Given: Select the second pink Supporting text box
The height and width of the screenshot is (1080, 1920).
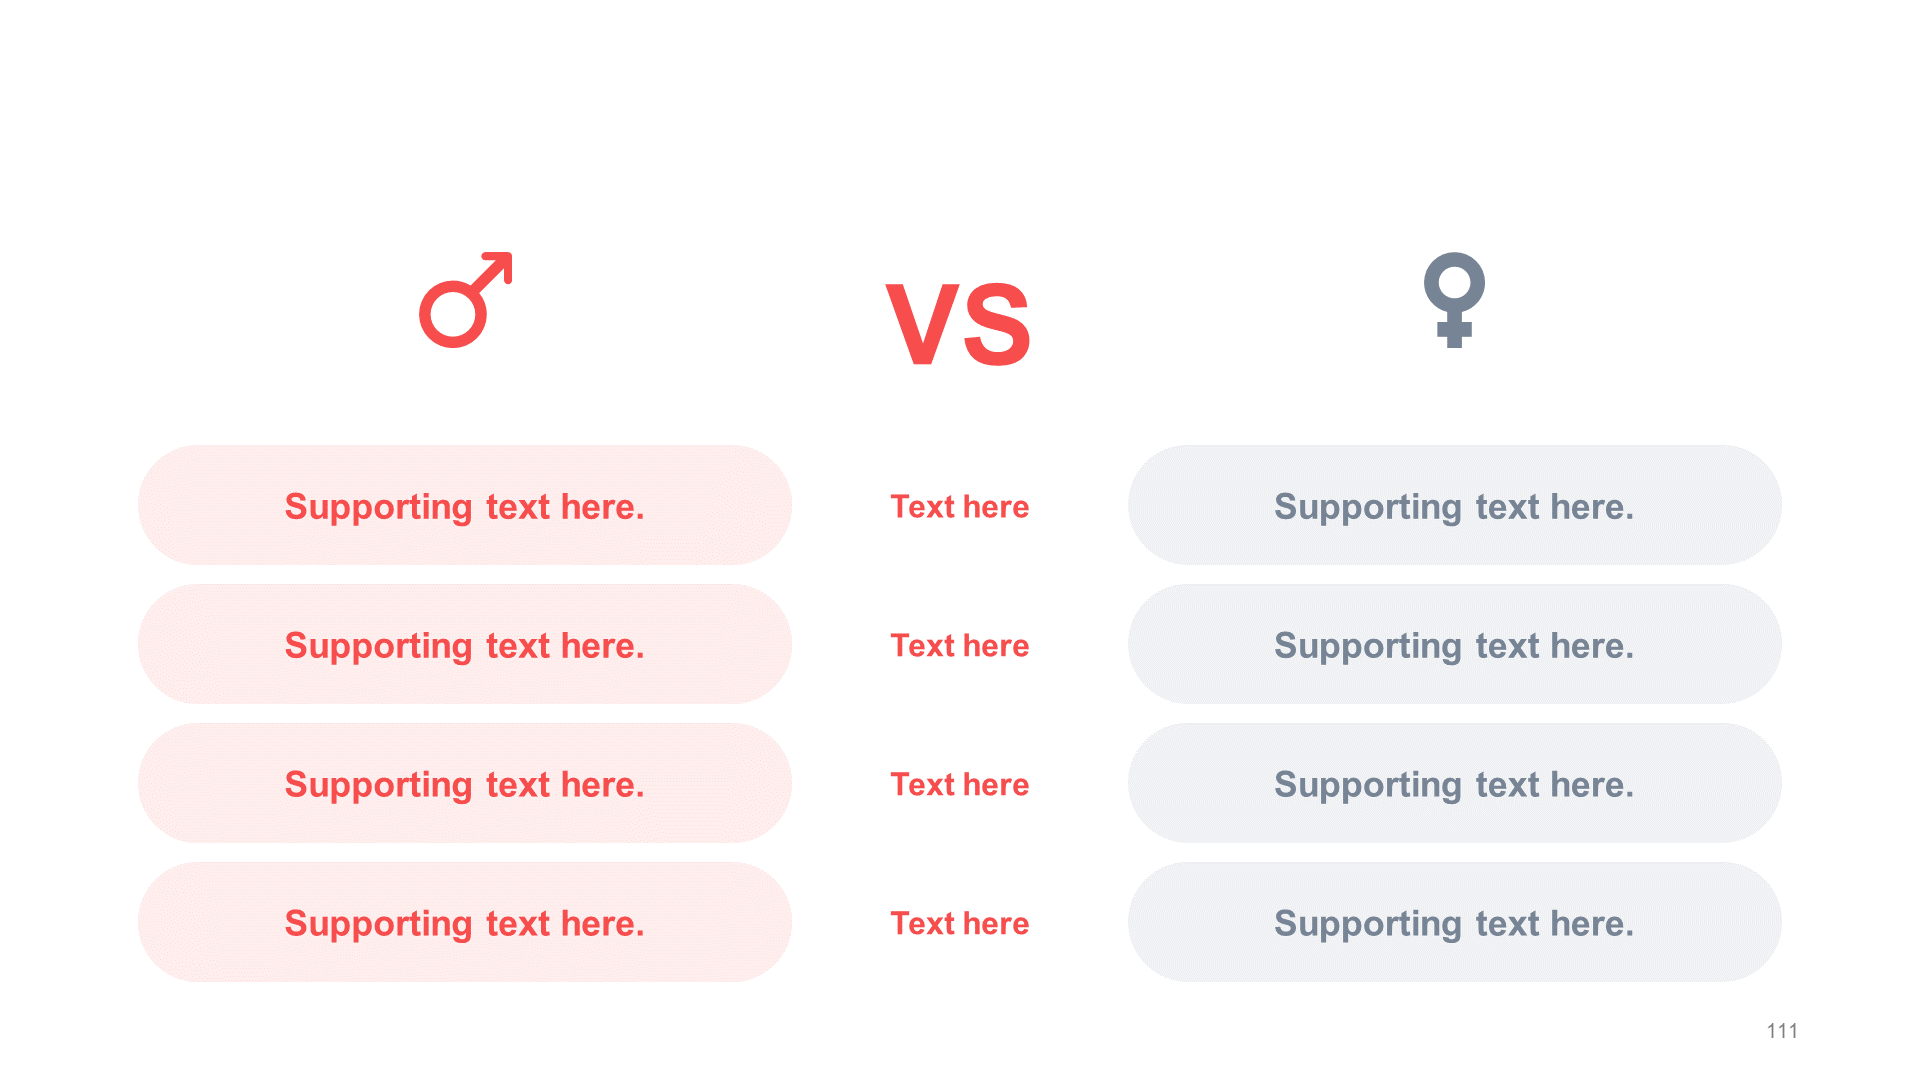Looking at the screenshot, I should 465,644.
